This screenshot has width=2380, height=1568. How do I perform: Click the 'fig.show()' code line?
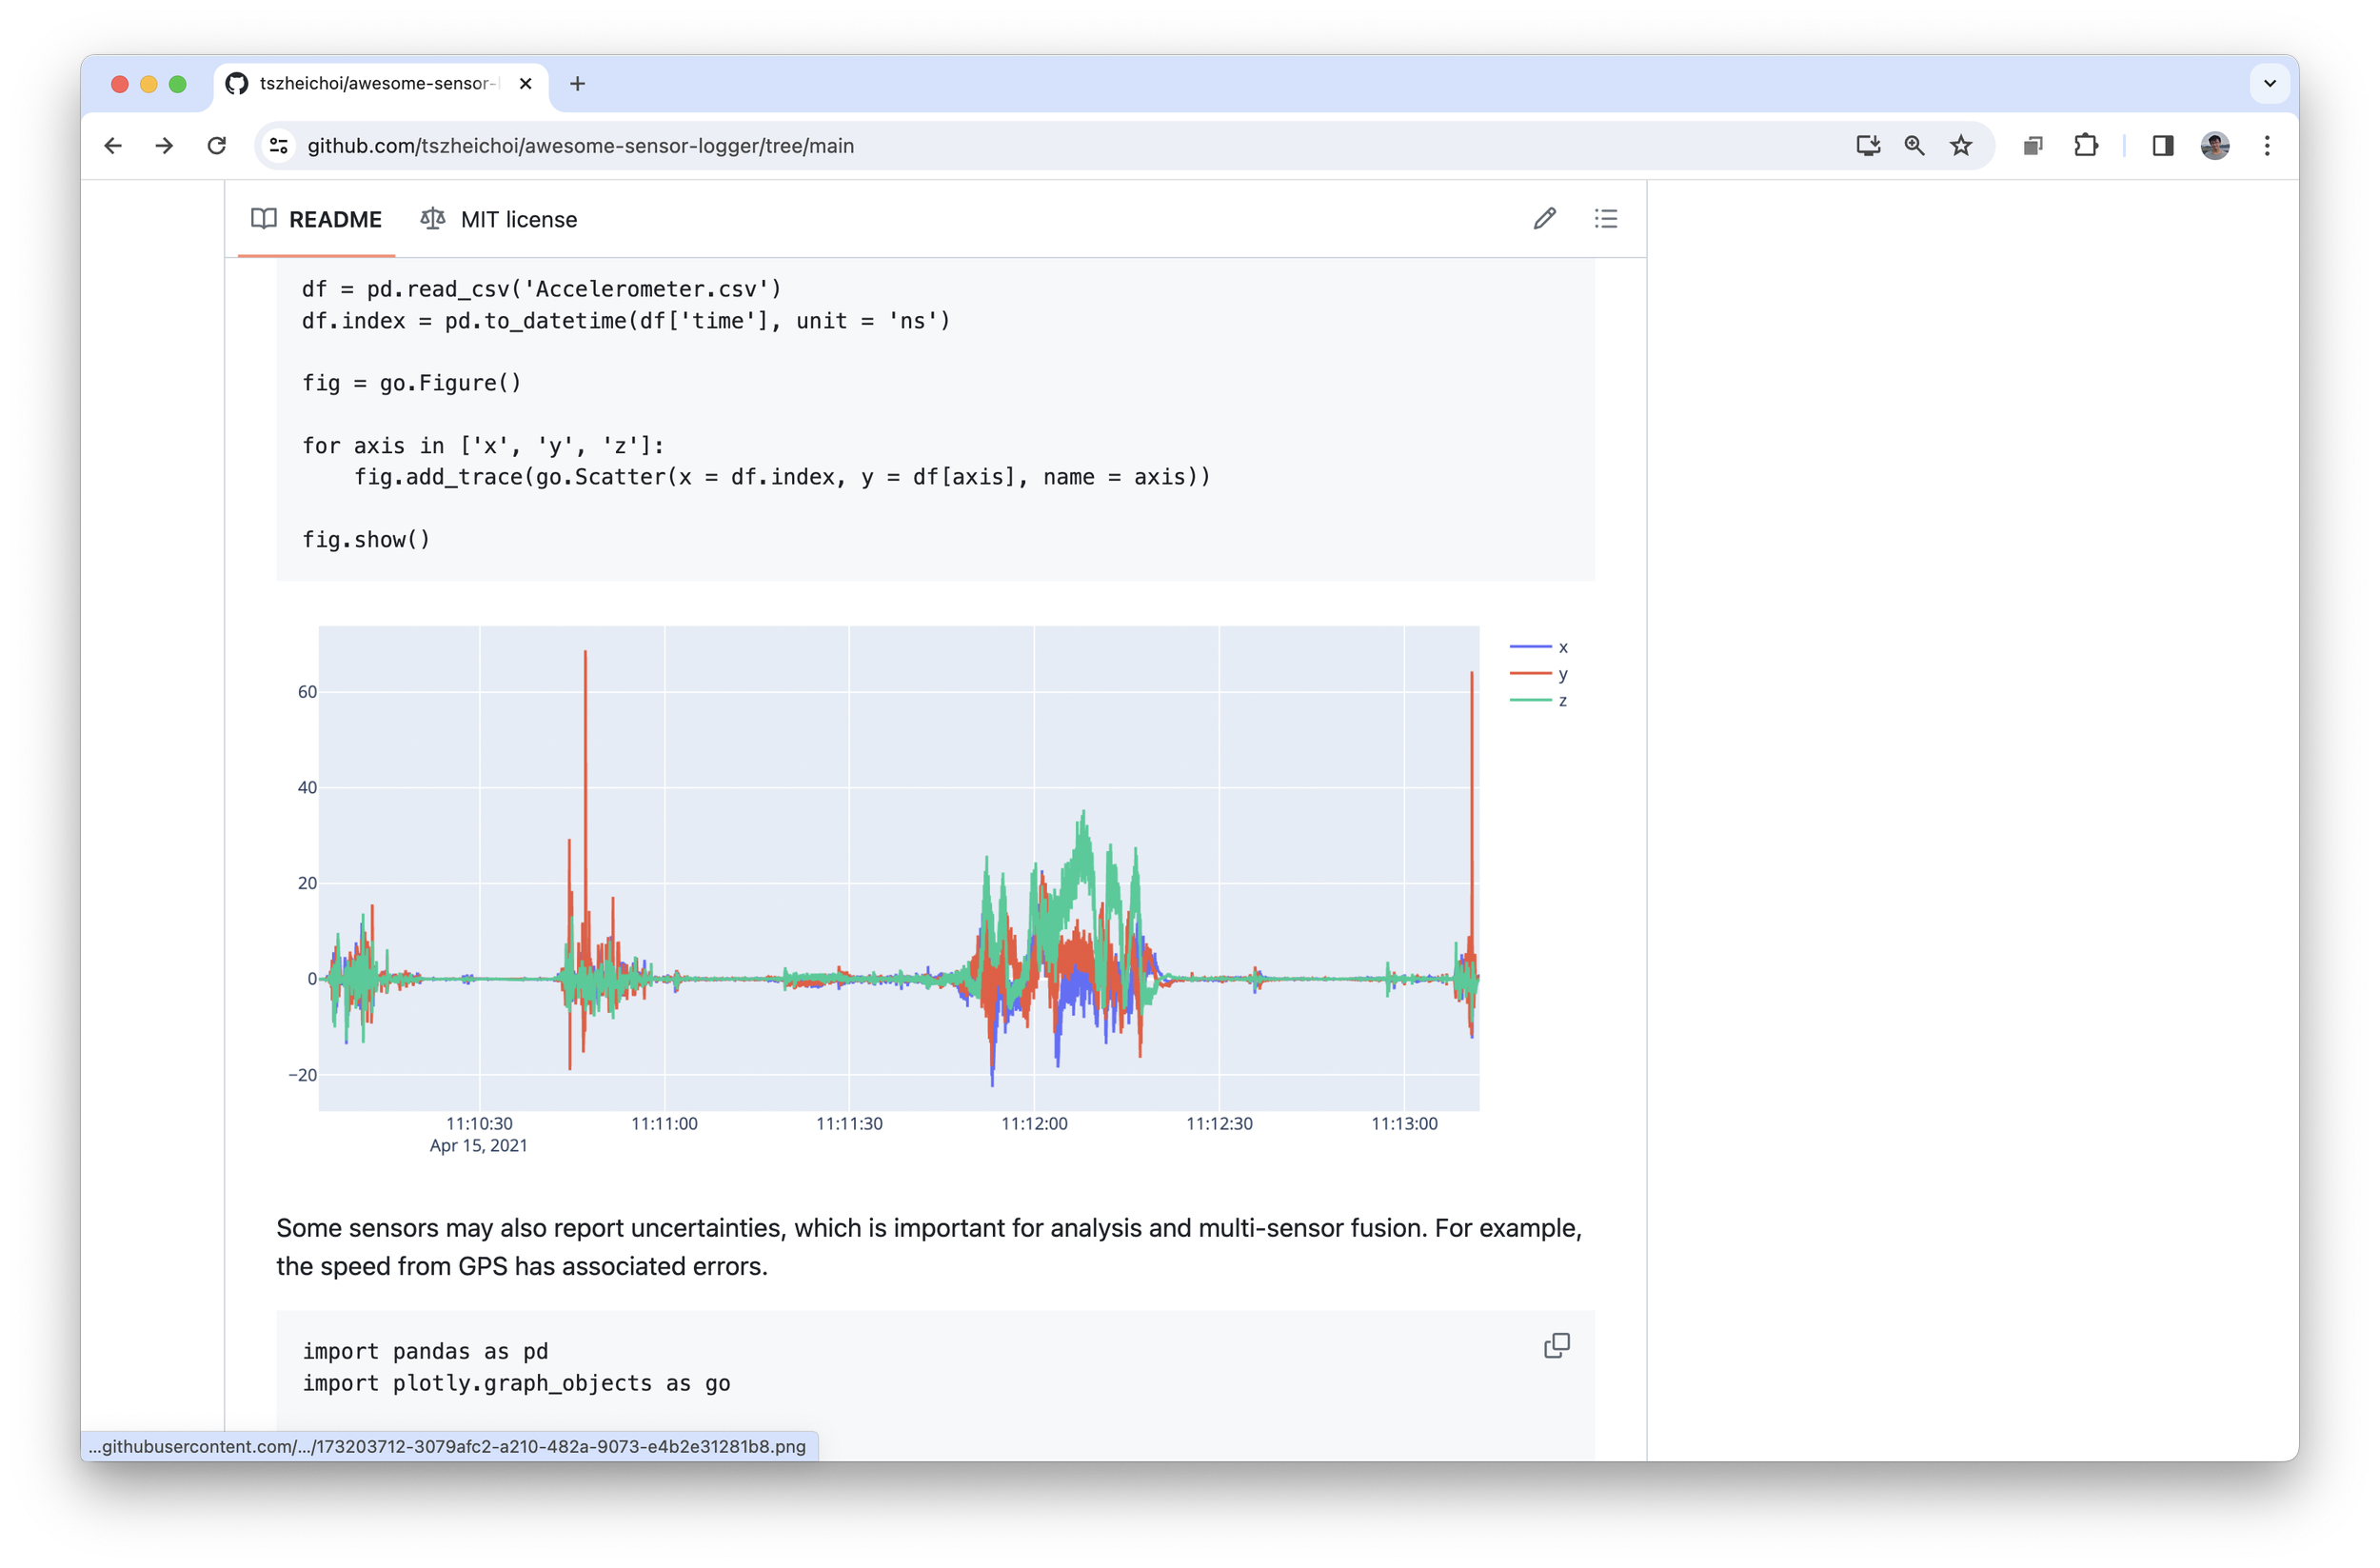[x=366, y=540]
